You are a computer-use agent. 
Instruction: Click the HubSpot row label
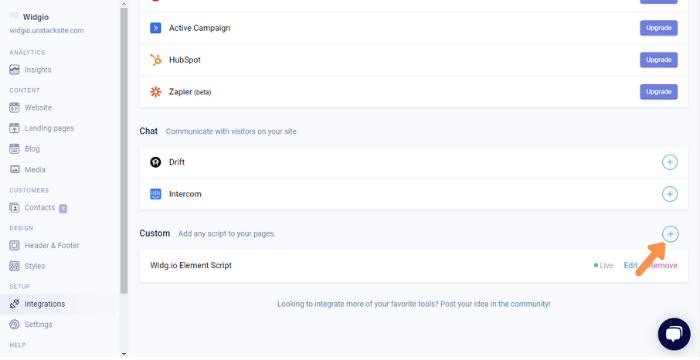(184, 60)
